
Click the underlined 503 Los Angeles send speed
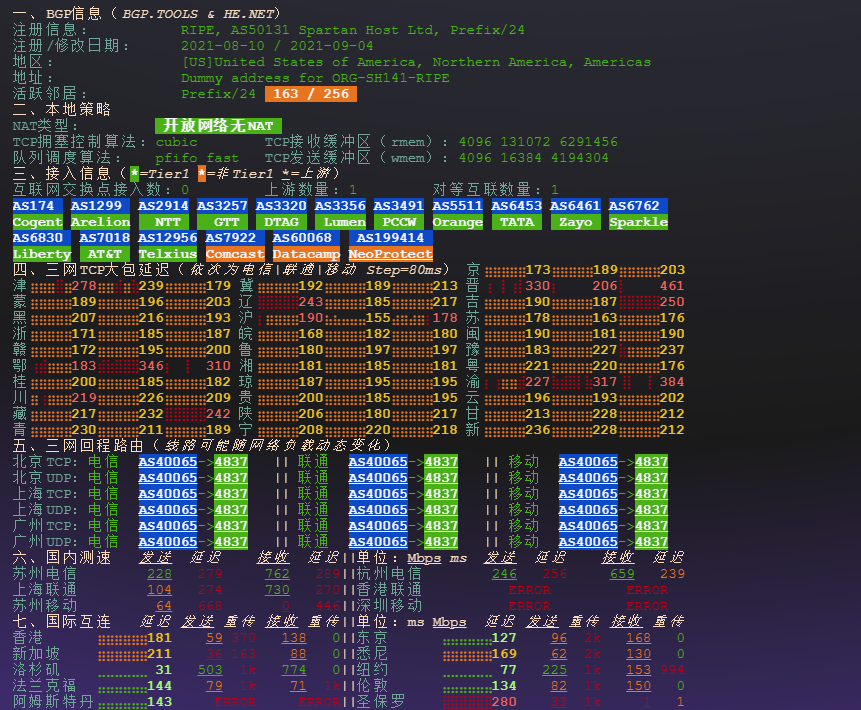(210, 670)
